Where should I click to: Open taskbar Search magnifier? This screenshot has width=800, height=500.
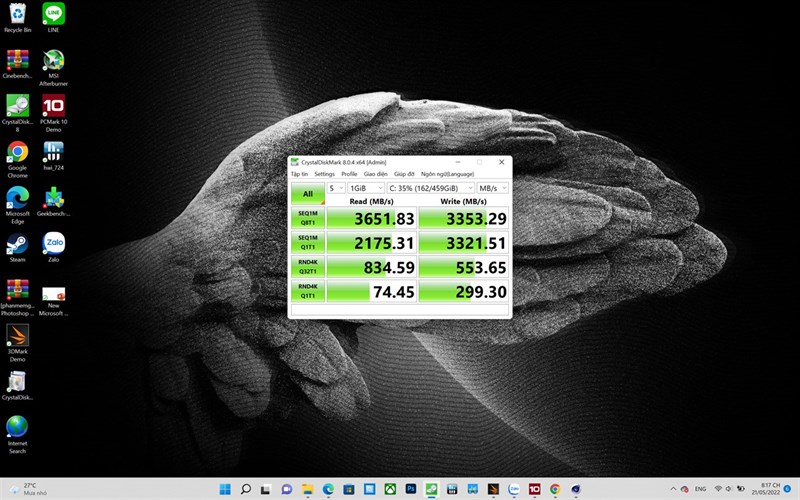coord(245,489)
